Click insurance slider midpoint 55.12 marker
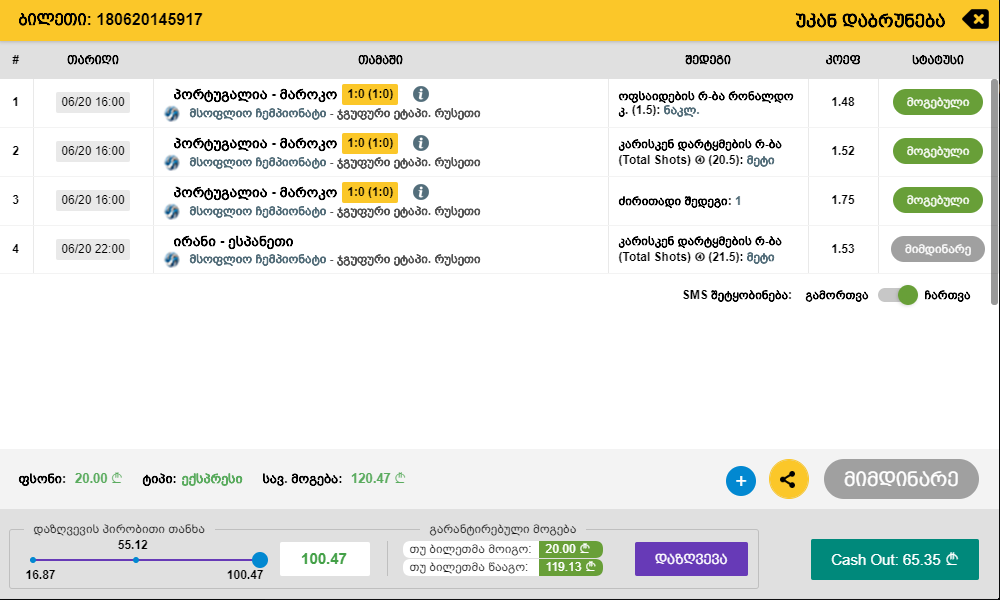This screenshot has height=600, width=1000. (136, 560)
